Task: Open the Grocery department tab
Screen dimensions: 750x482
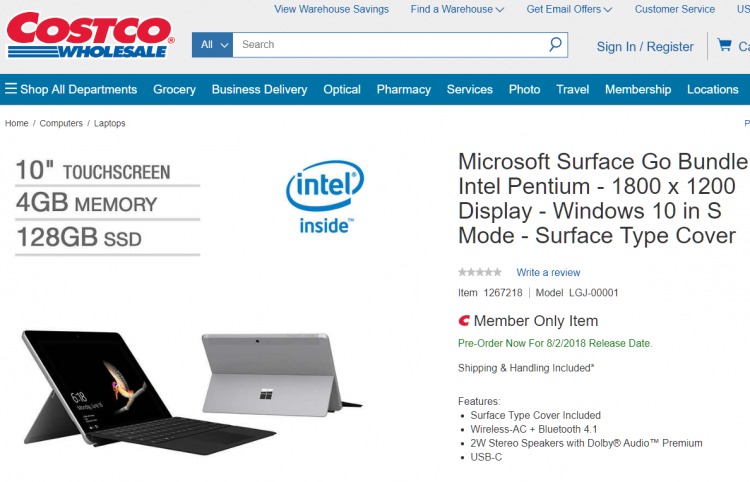Action: point(174,89)
